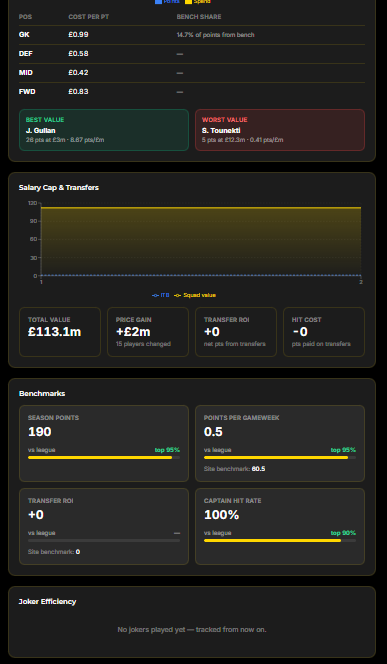The height and width of the screenshot is (664, 387).
Task: Click the Bench Share column header
Action: 199,17
